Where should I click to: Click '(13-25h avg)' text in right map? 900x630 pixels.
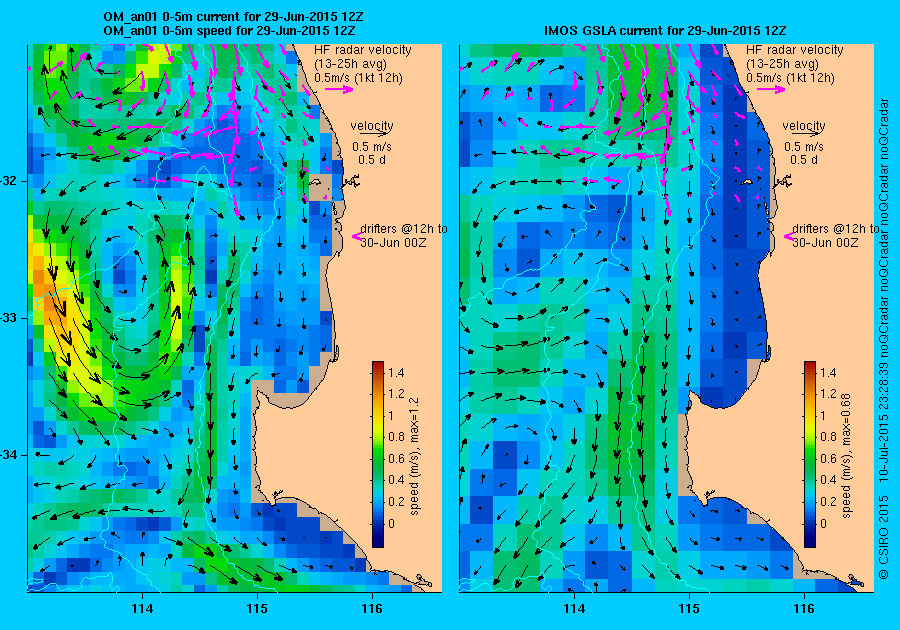pos(782,64)
